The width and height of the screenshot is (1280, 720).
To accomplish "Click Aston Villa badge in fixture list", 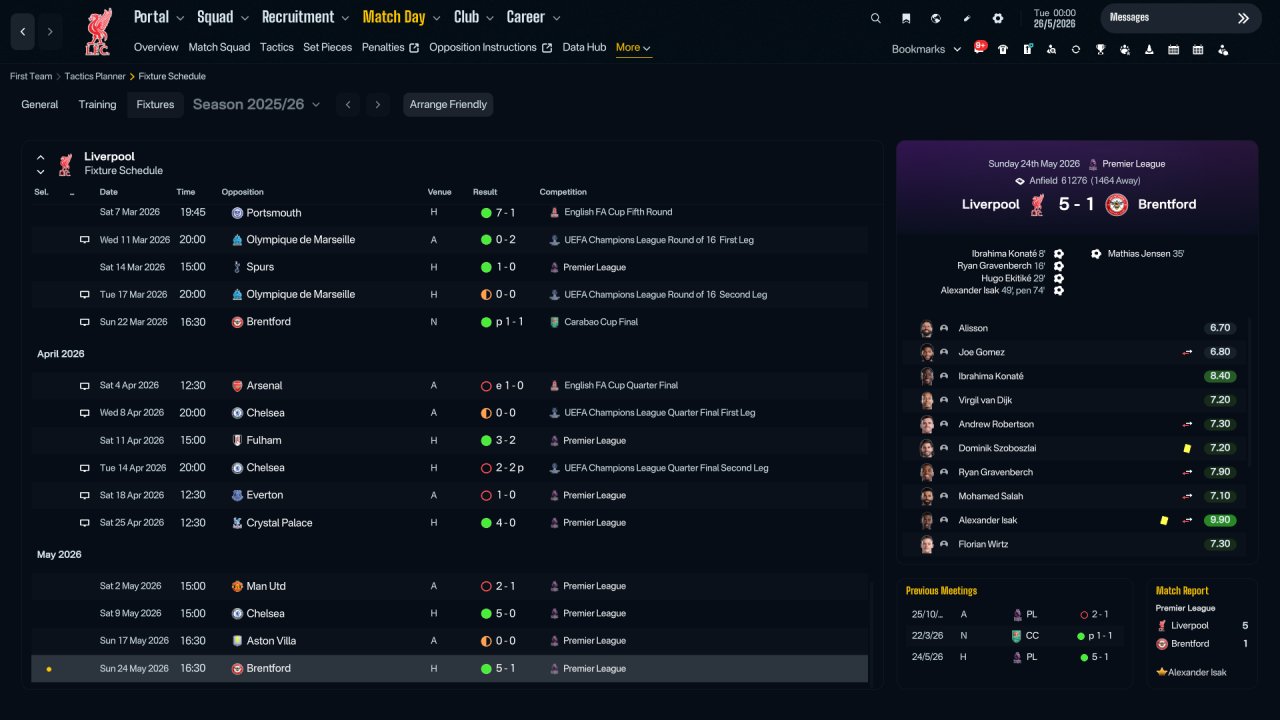I will pyautogui.click(x=237, y=641).
